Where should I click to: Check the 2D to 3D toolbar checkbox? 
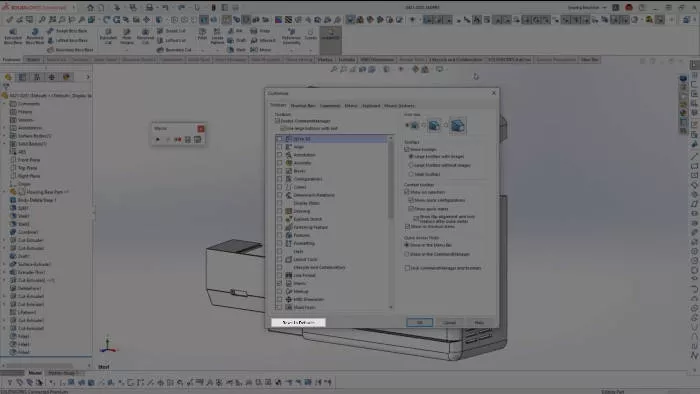click(x=279, y=139)
